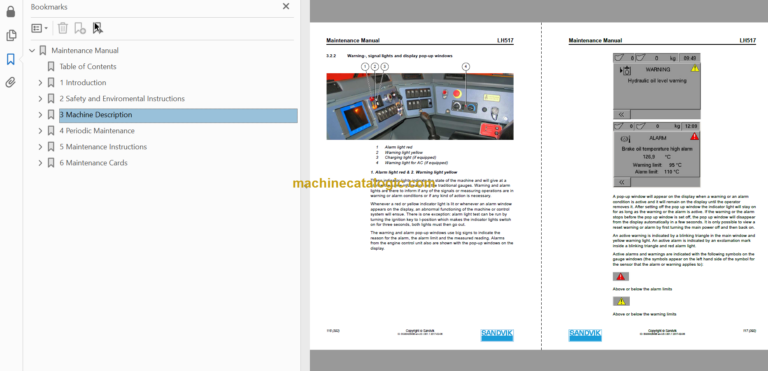
Task: Click the 'Warning light yellow' legend line
Action: (403, 152)
